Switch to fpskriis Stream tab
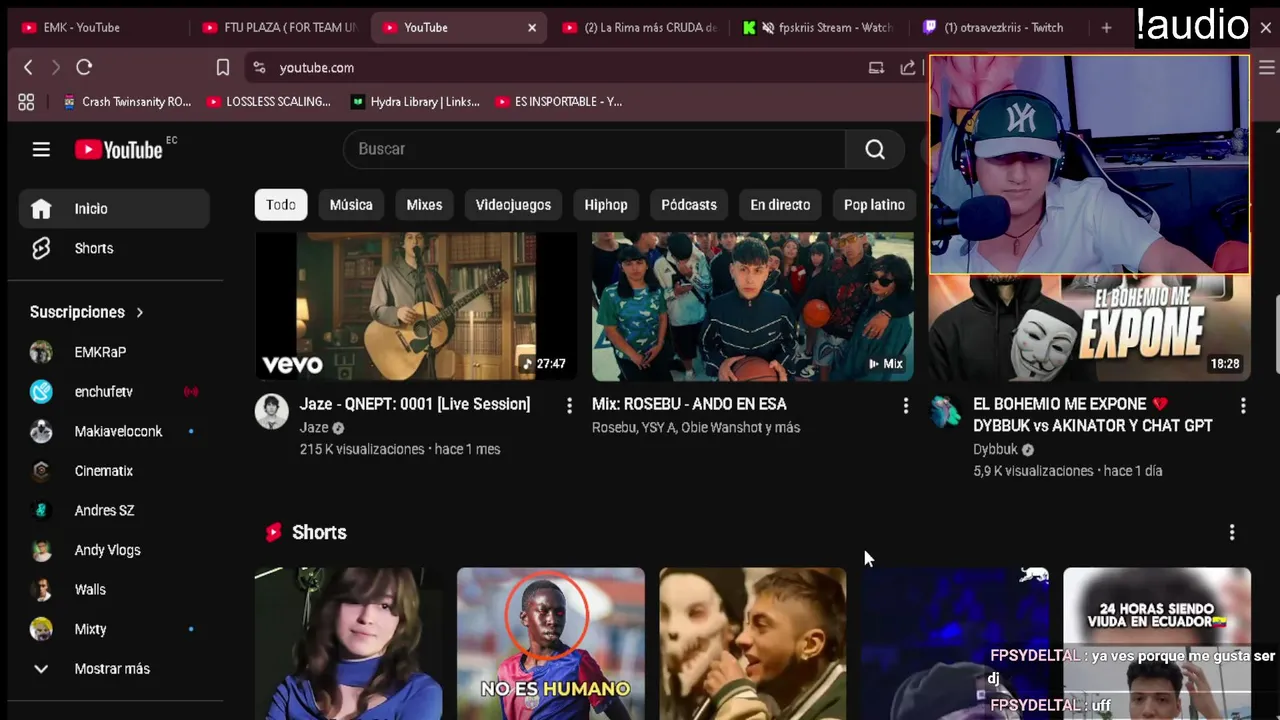This screenshot has width=1280, height=720. pos(820,27)
